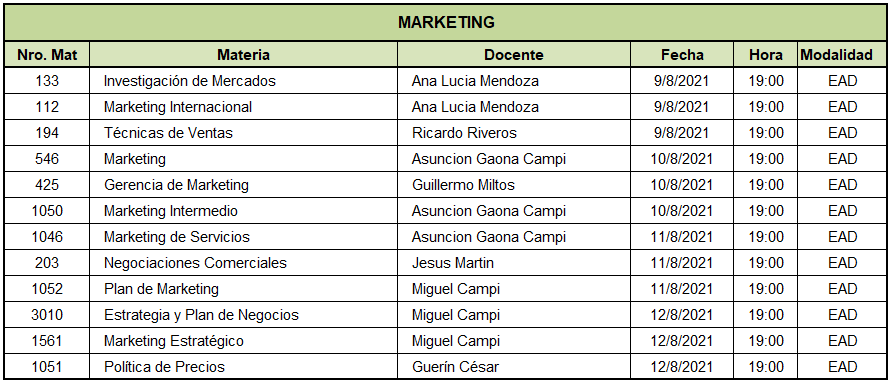Screen dimensions: 891x383
Task: Select the cell with number 1050
Action: (47, 211)
